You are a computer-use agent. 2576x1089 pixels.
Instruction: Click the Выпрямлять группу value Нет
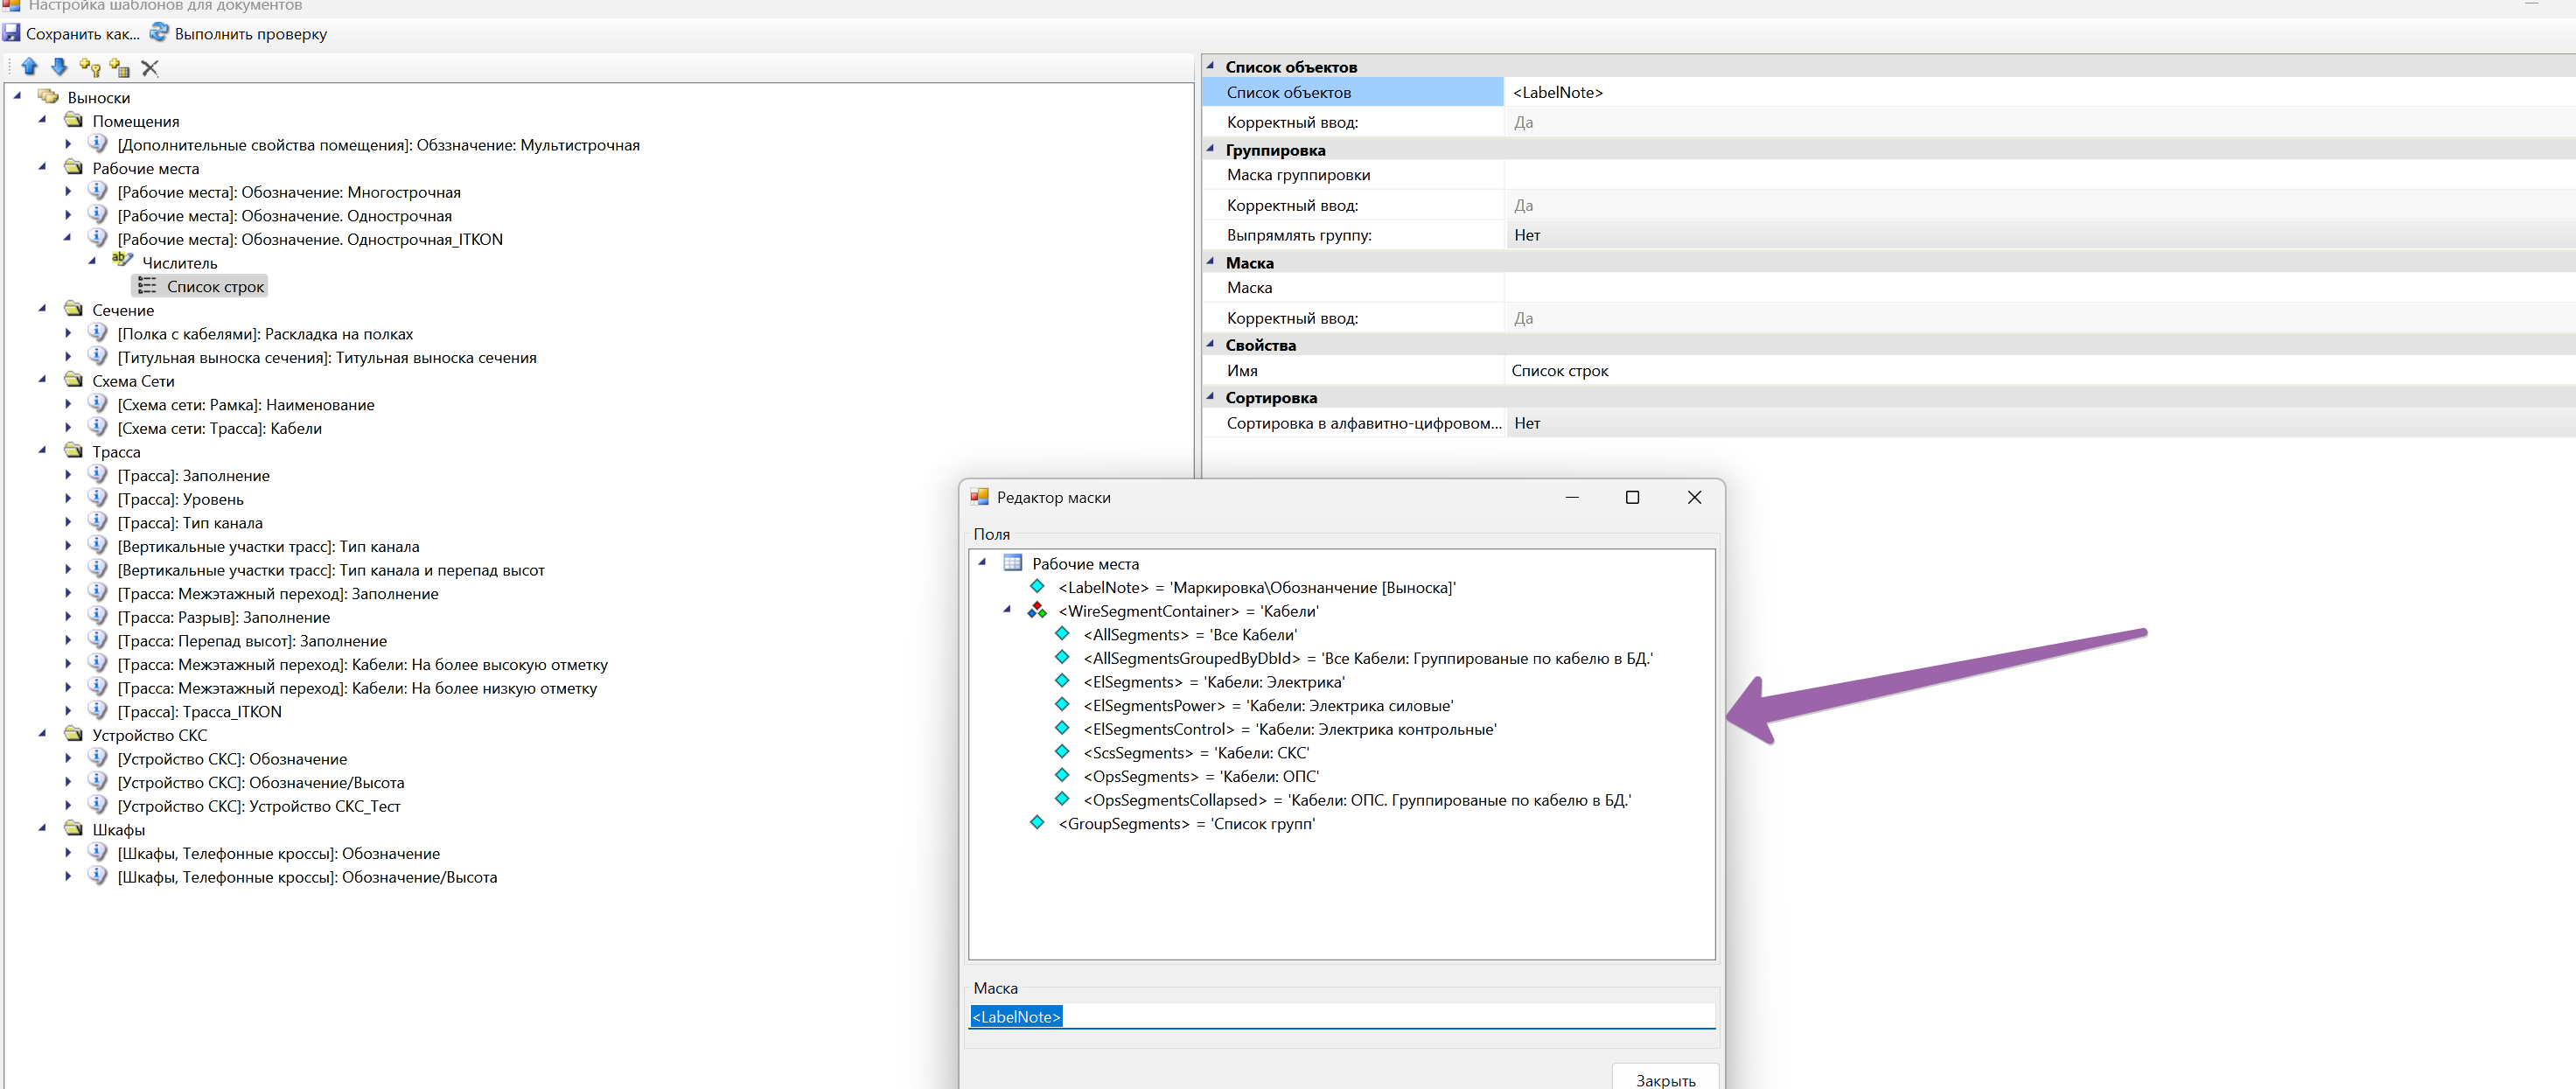click(1526, 235)
